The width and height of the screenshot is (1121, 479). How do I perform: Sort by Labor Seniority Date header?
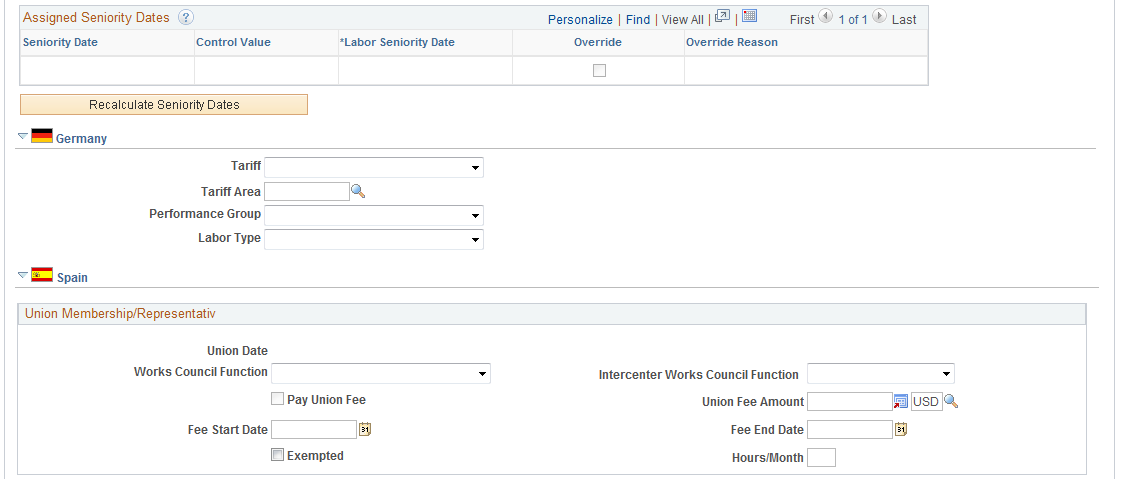click(397, 42)
